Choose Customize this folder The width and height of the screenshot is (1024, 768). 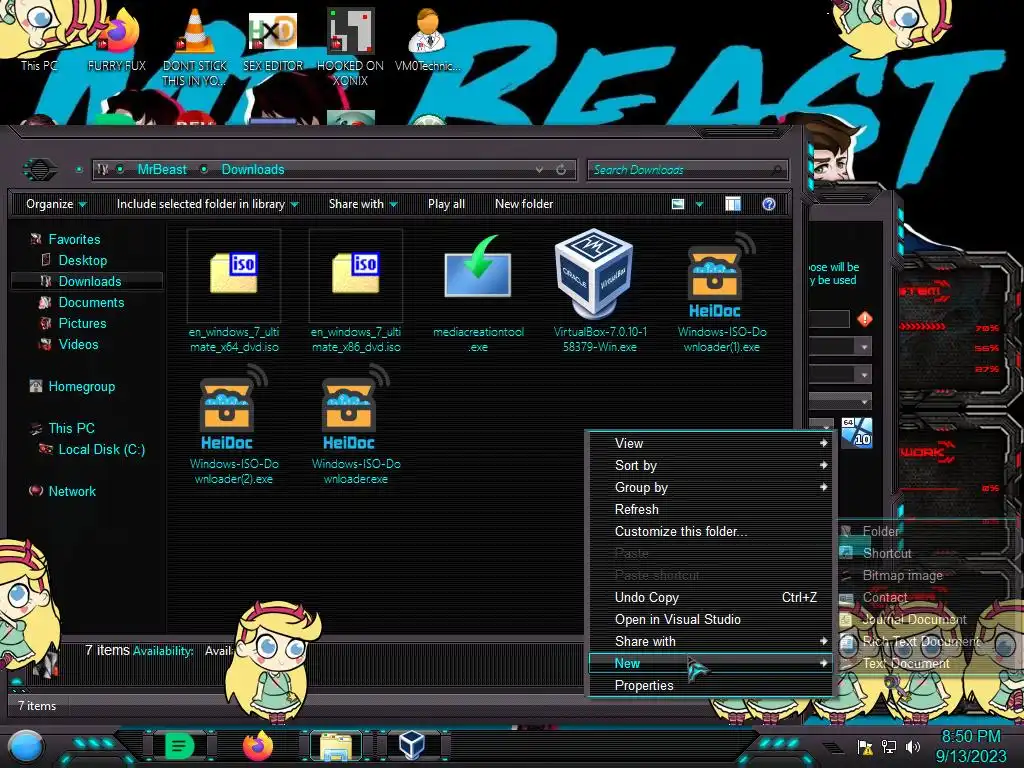click(711, 532)
